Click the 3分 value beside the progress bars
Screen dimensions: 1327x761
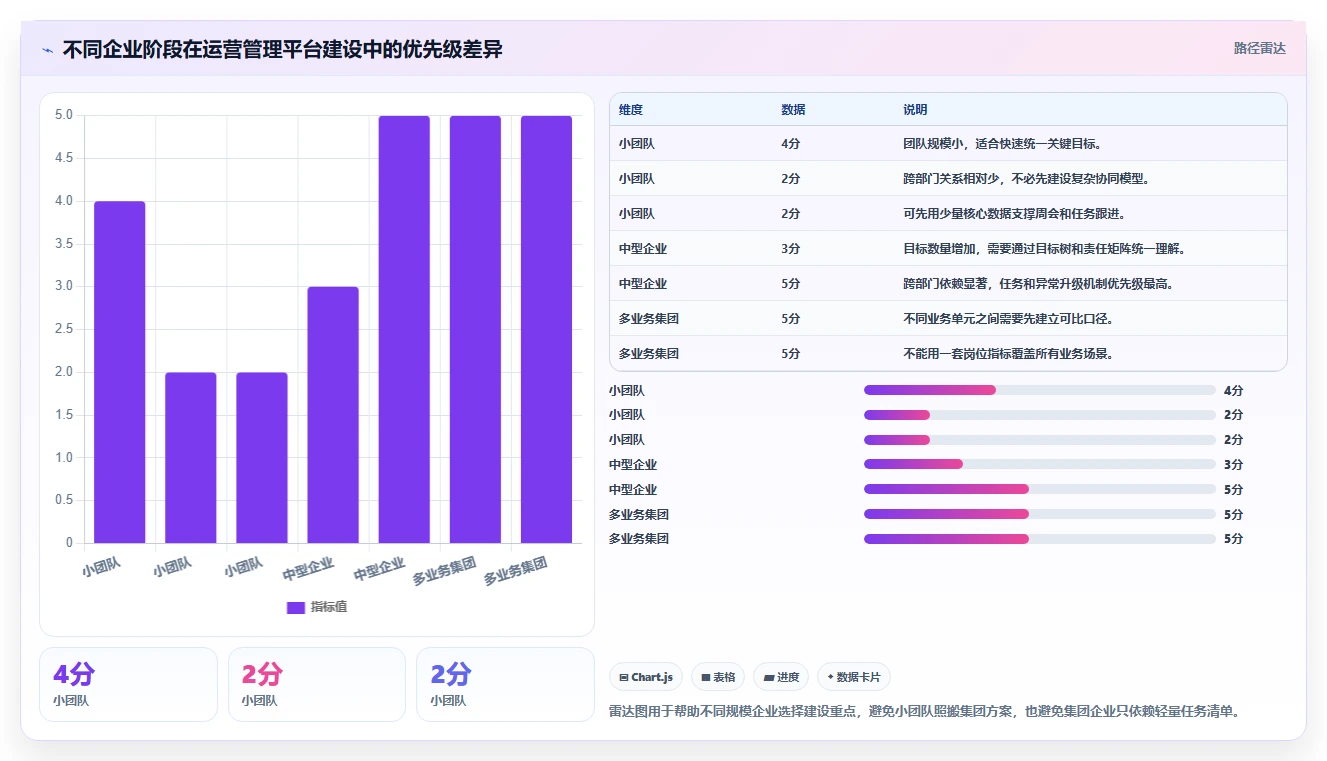pyautogui.click(x=1233, y=464)
